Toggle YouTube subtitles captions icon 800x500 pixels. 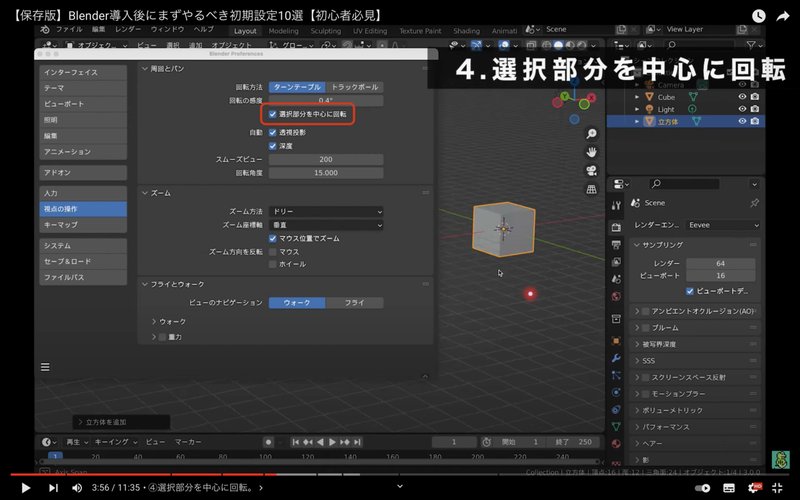(x=730, y=488)
